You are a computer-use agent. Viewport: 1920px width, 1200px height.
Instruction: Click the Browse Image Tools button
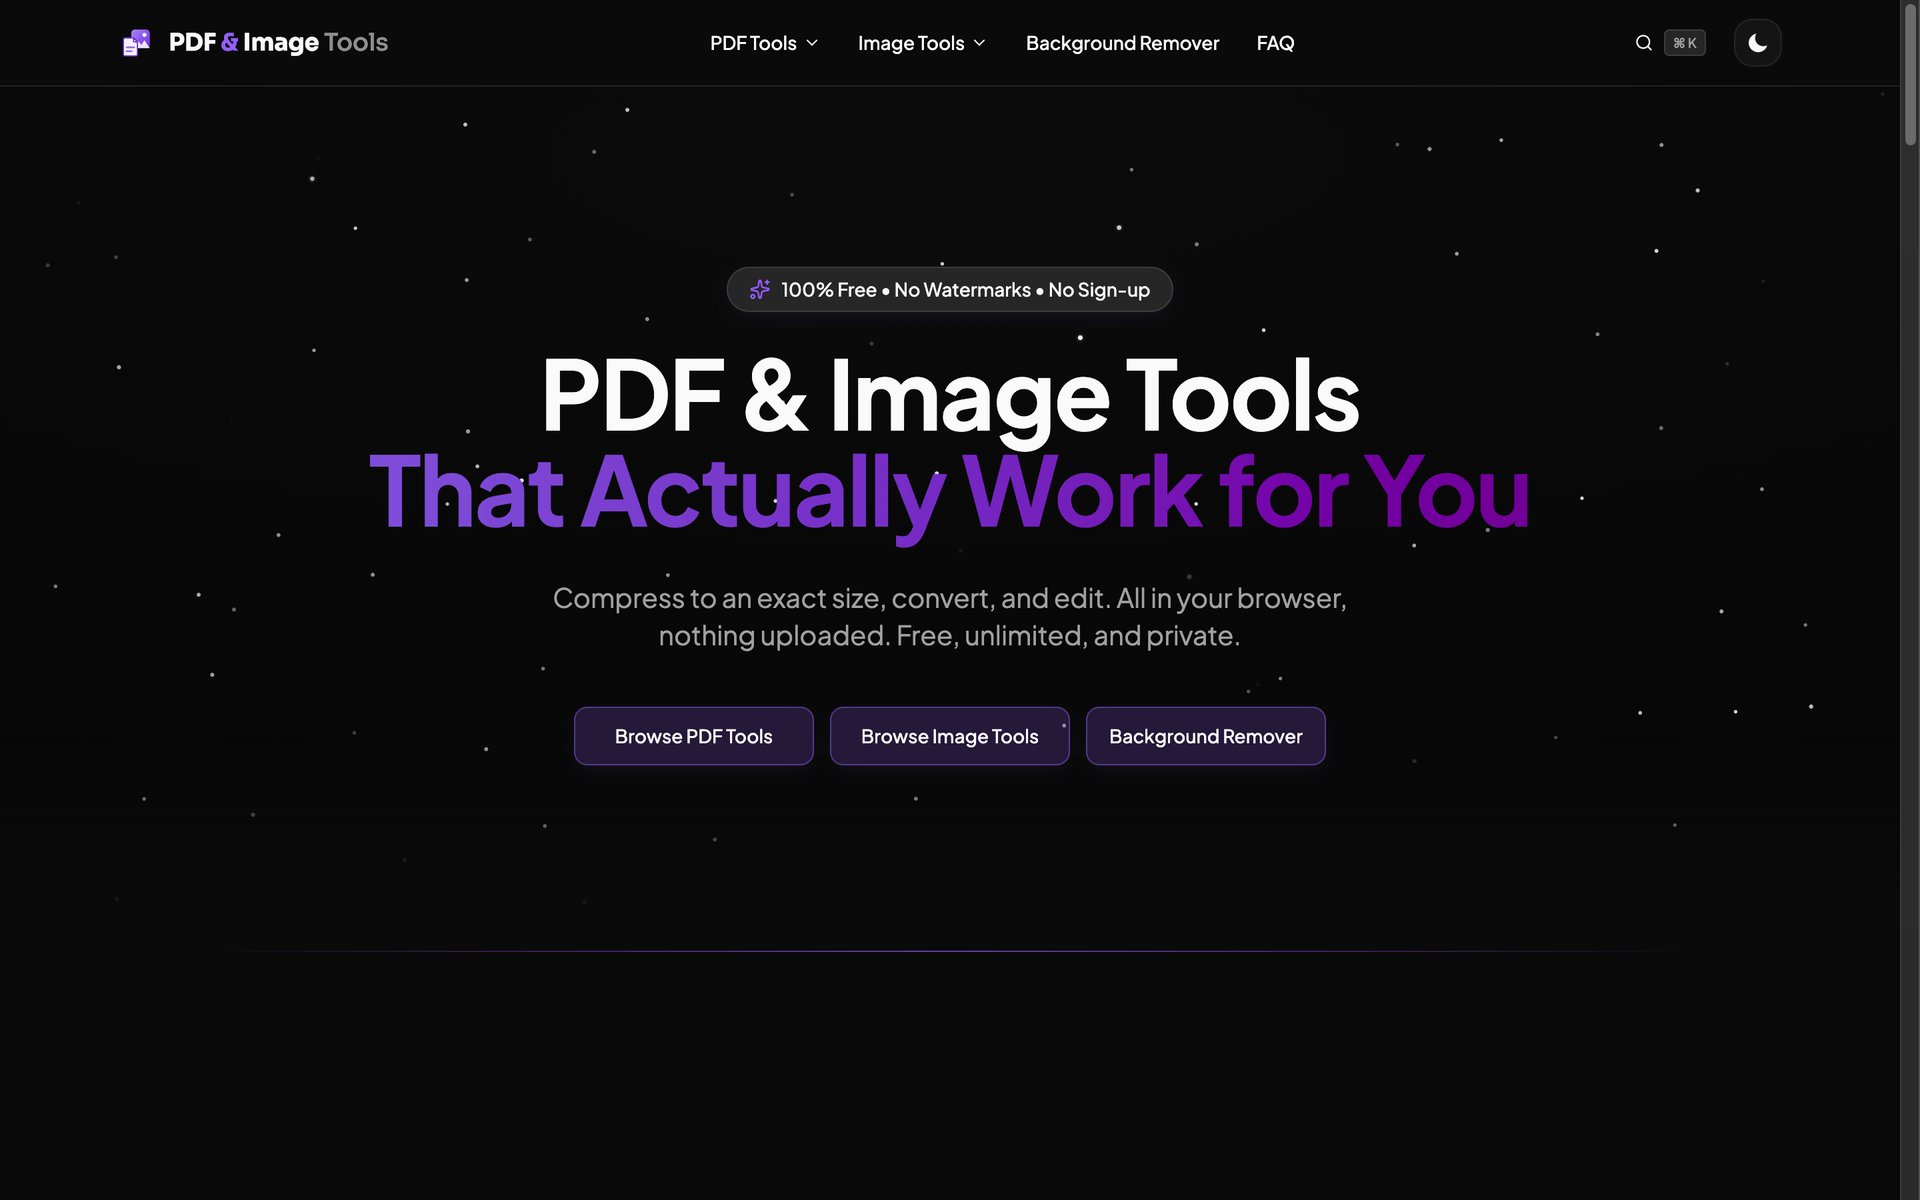pyautogui.click(x=950, y=736)
